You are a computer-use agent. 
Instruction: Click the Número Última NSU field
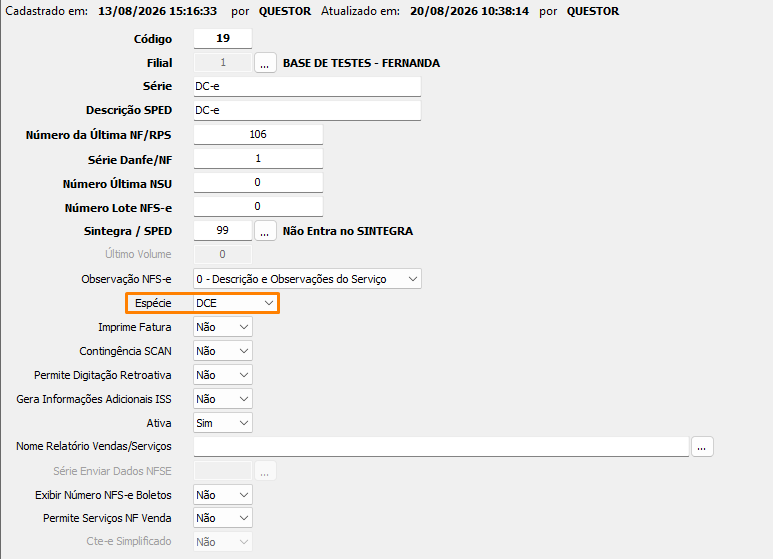(x=258, y=182)
